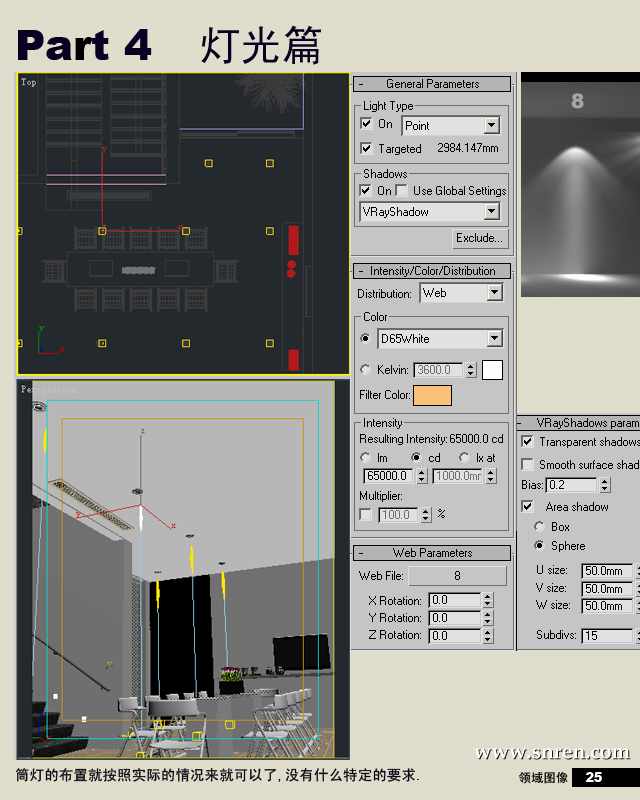Collapse the Intensity/Color/Distribution rollout

tap(432, 271)
